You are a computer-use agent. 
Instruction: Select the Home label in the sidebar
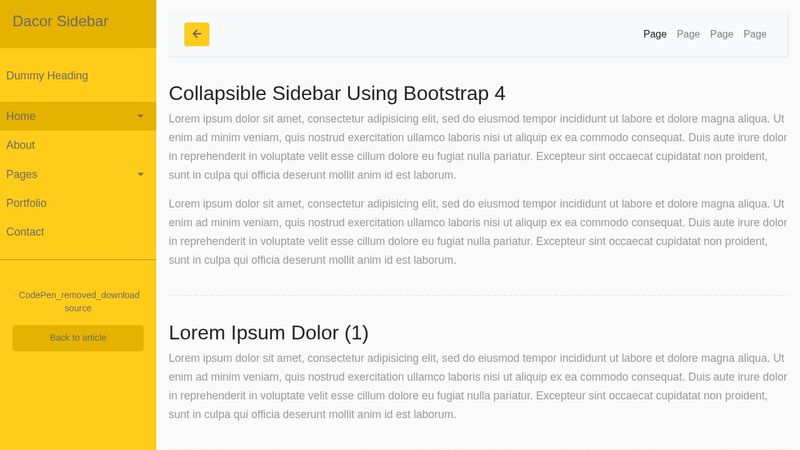[x=21, y=116]
